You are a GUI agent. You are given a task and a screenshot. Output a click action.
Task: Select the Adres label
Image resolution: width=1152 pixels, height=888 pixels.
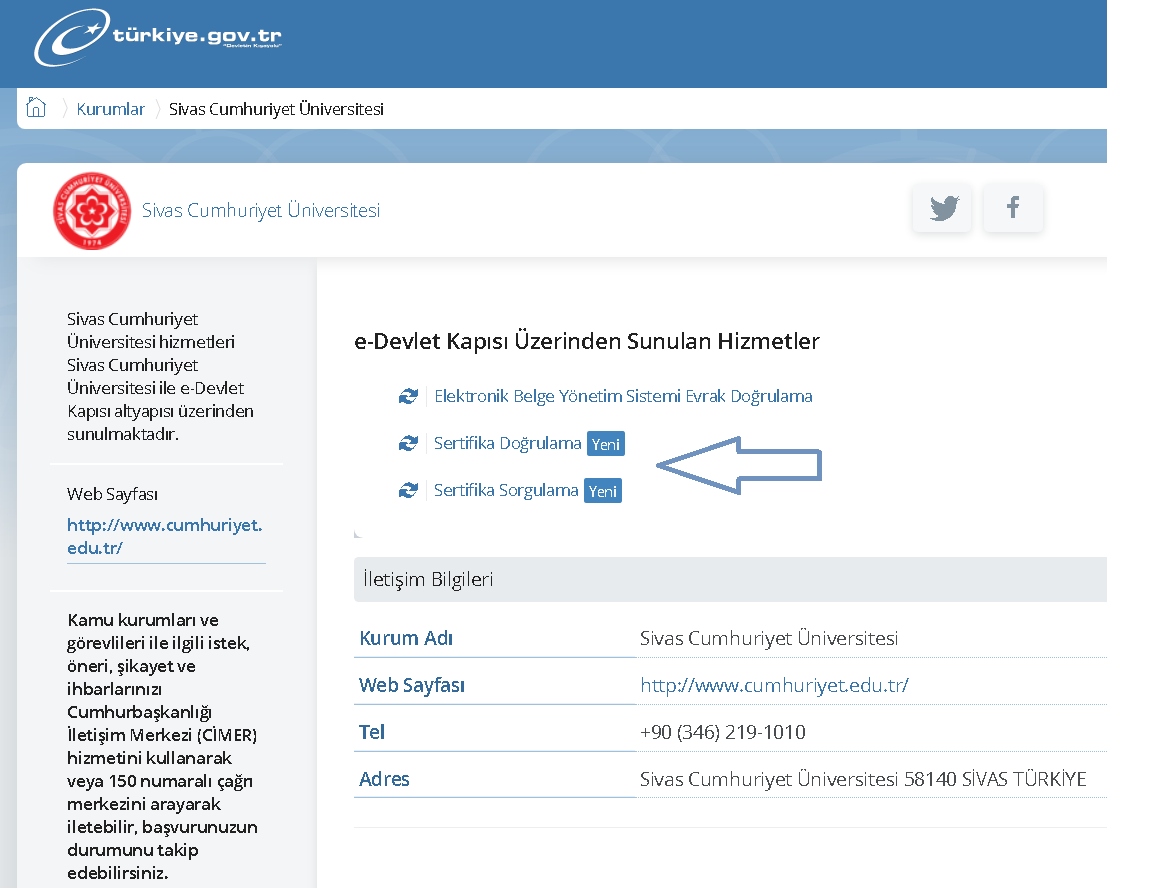point(384,779)
